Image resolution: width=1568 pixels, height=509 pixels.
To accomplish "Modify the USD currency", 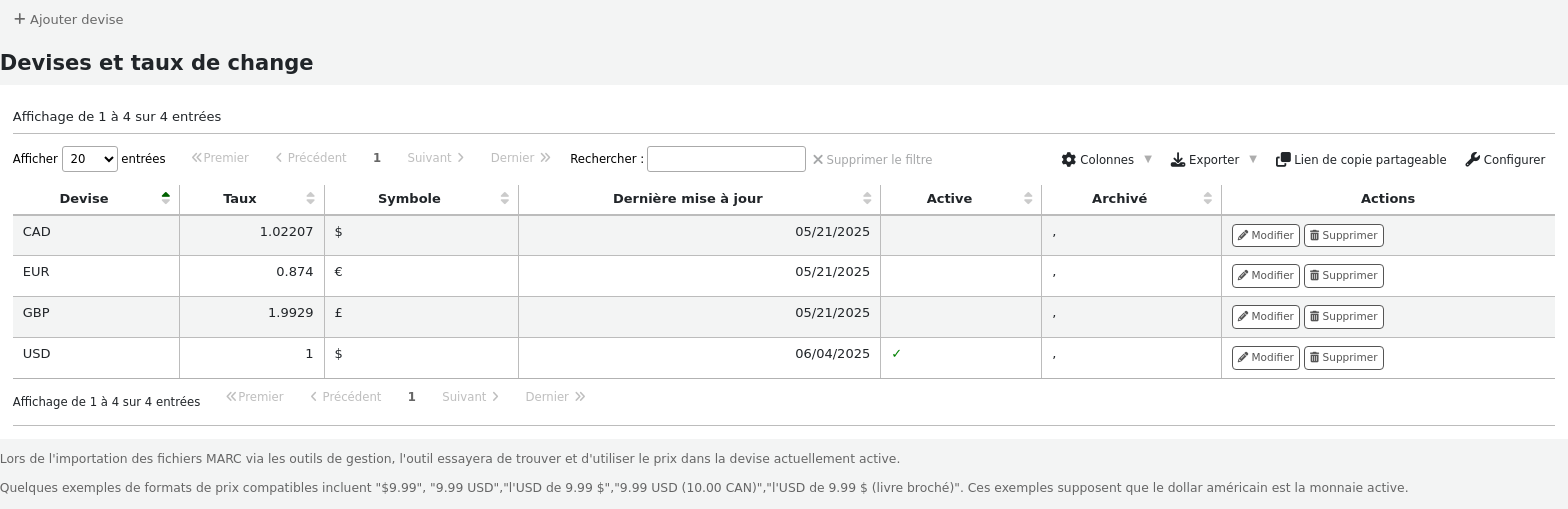I will click(x=1266, y=357).
